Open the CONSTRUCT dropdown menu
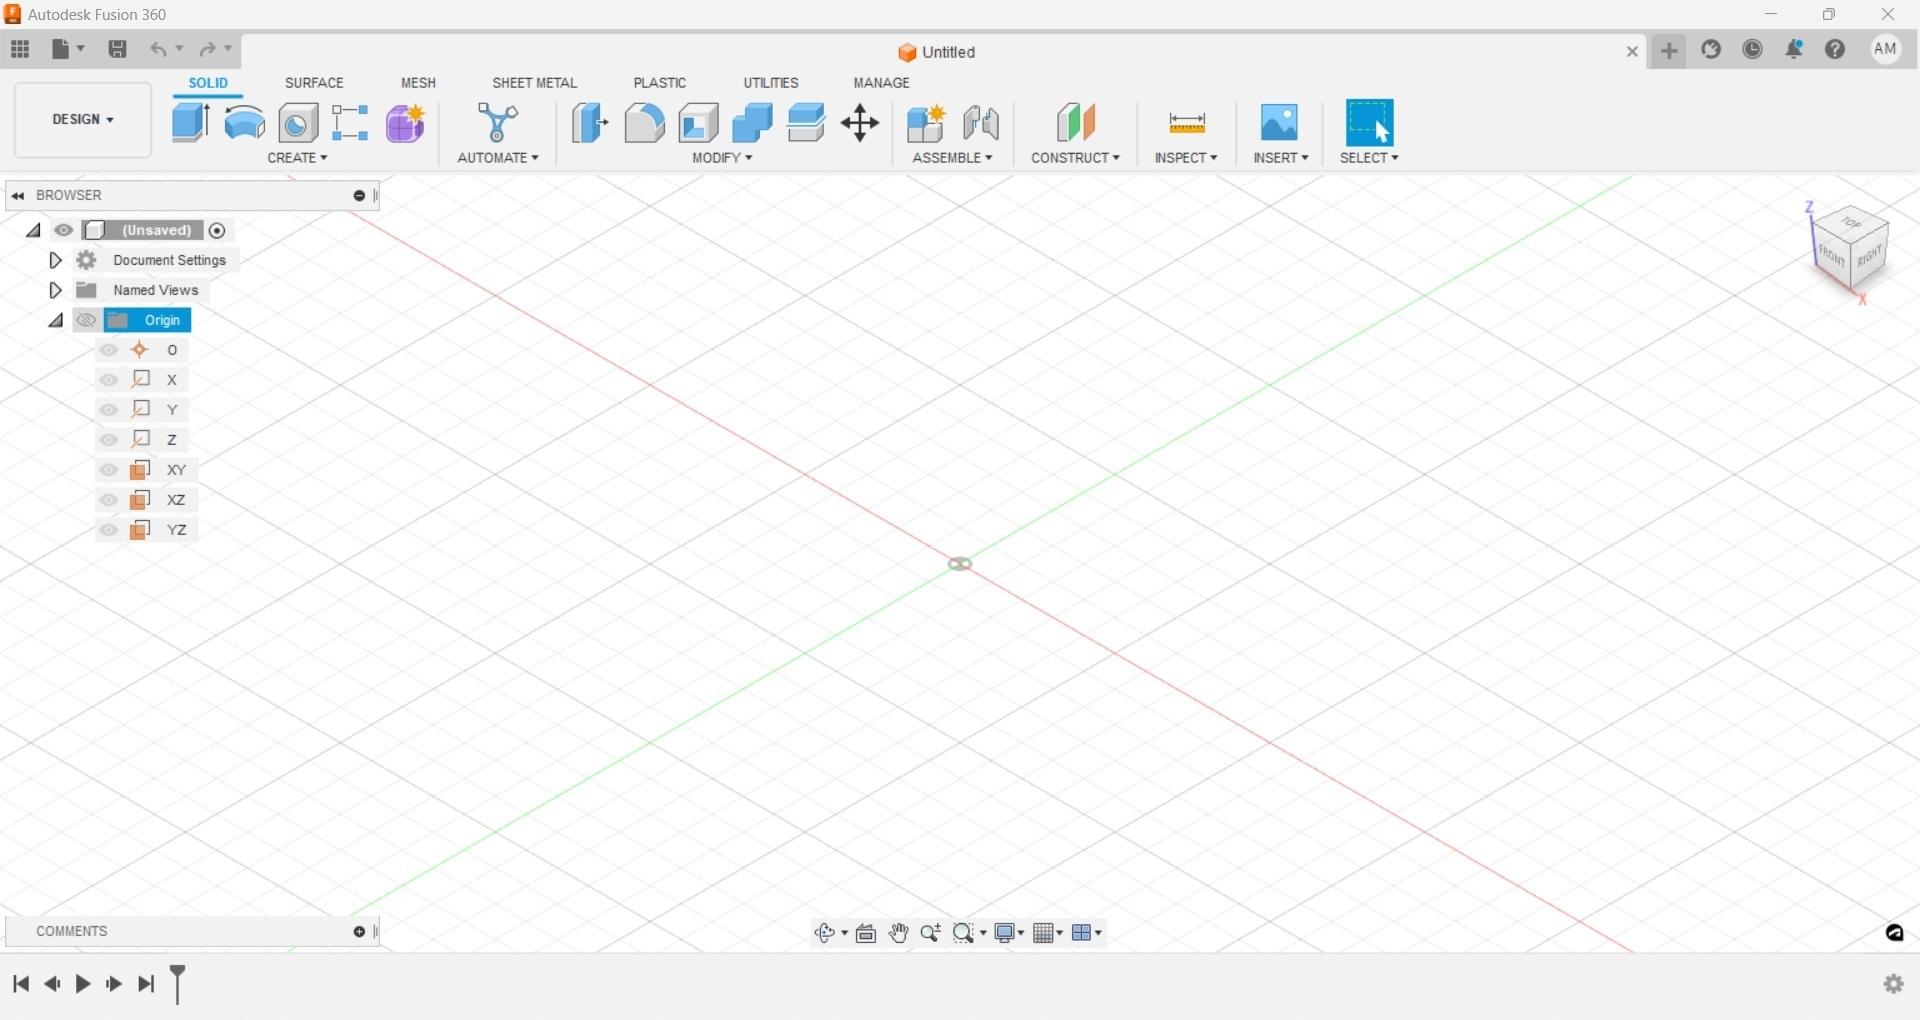 pos(1078,158)
